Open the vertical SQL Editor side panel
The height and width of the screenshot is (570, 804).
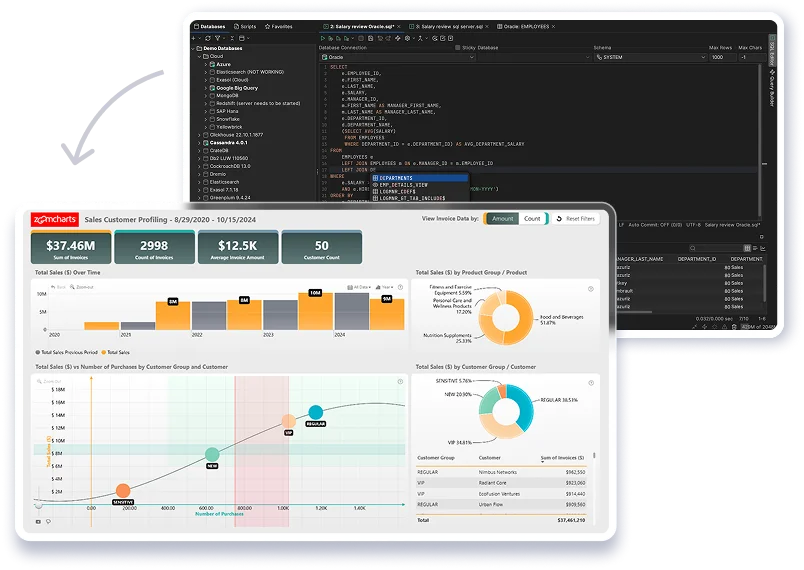770,53
